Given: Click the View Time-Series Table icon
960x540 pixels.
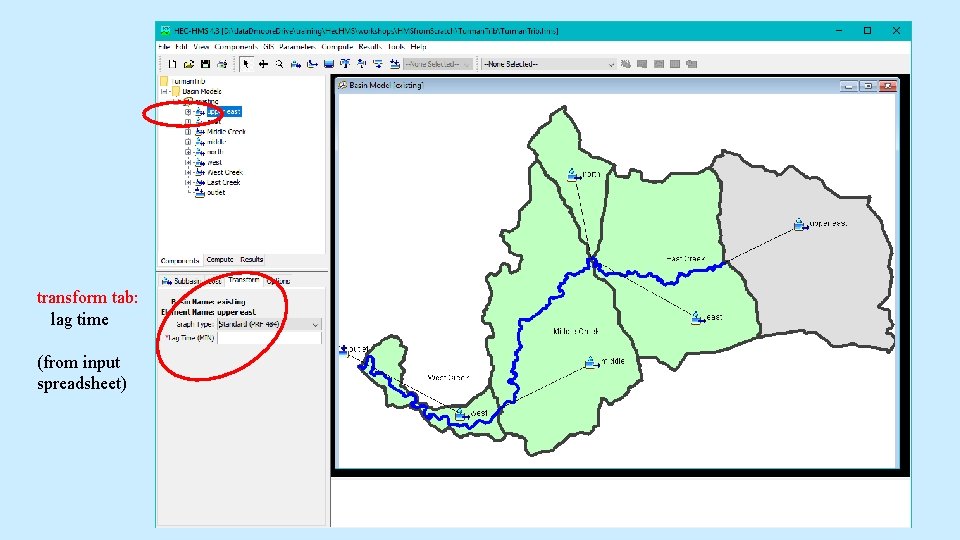Looking at the screenshot, I should click(x=692, y=64).
